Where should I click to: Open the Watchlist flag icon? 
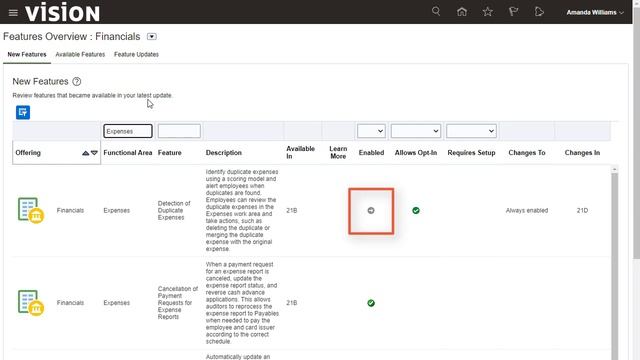[x=513, y=11]
